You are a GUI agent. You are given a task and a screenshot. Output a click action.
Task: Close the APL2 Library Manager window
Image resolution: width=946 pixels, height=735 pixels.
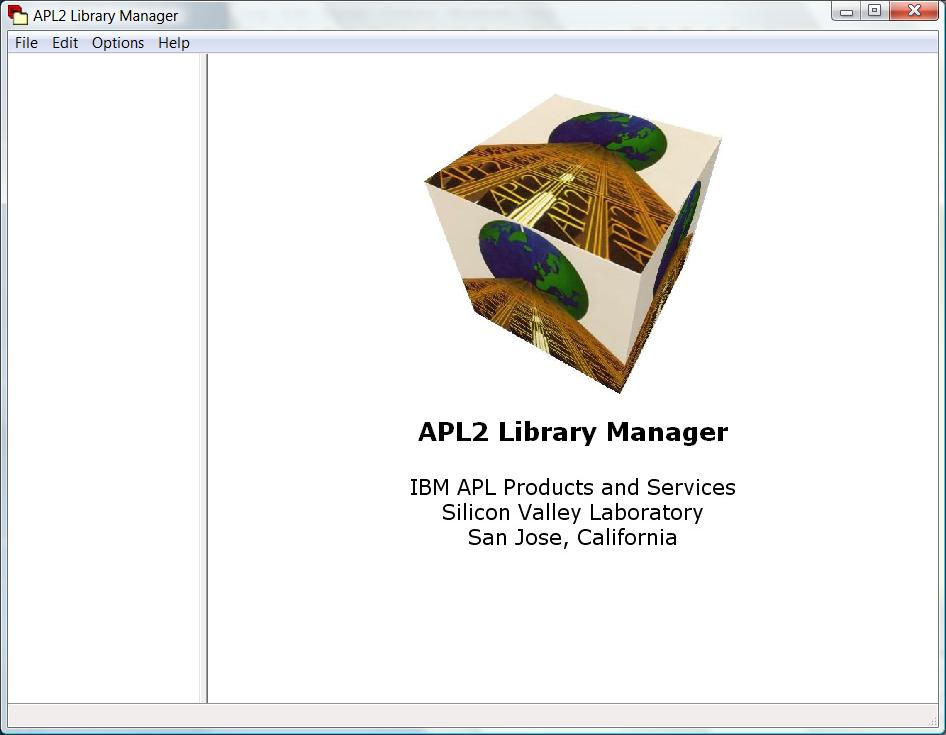click(x=914, y=11)
